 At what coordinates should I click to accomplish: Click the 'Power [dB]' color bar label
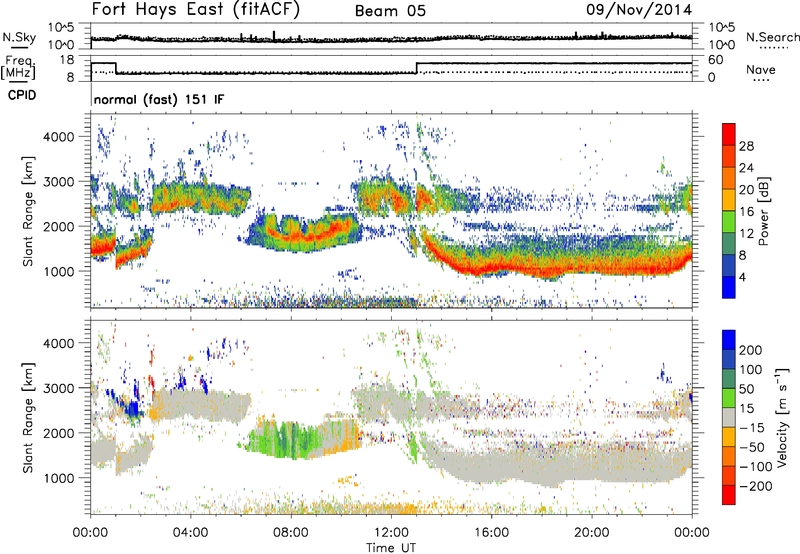(x=763, y=211)
